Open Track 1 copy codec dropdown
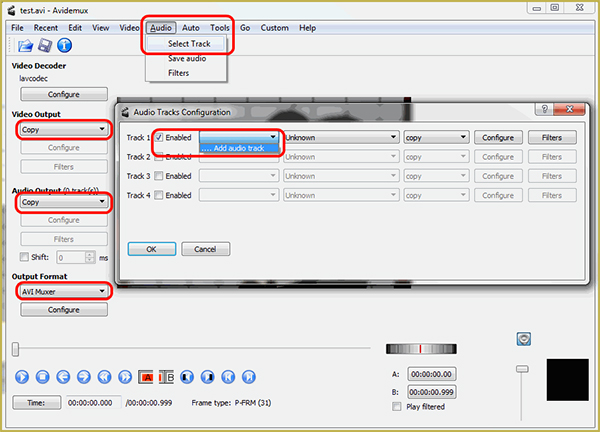The height and width of the screenshot is (432, 600). 436,137
